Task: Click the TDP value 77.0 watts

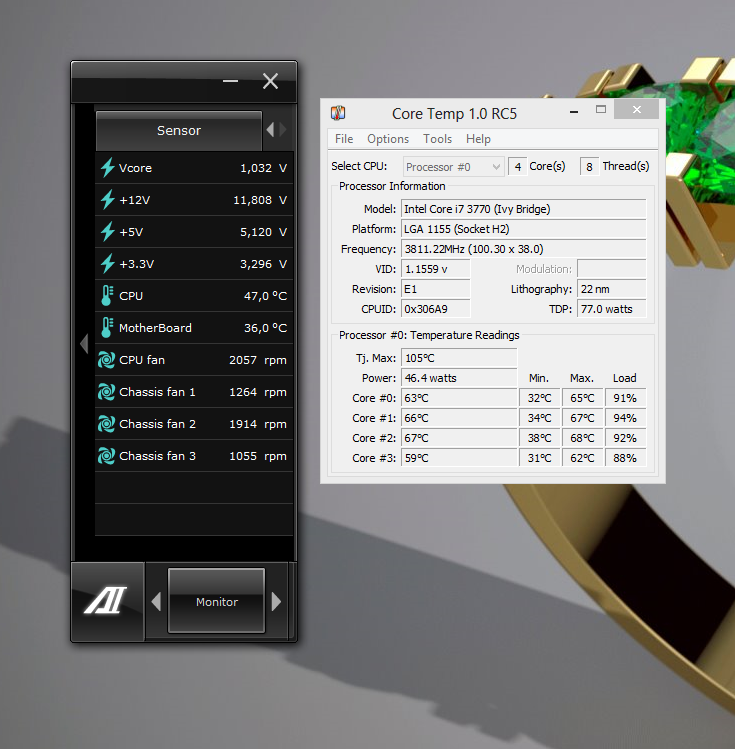Action: click(612, 310)
